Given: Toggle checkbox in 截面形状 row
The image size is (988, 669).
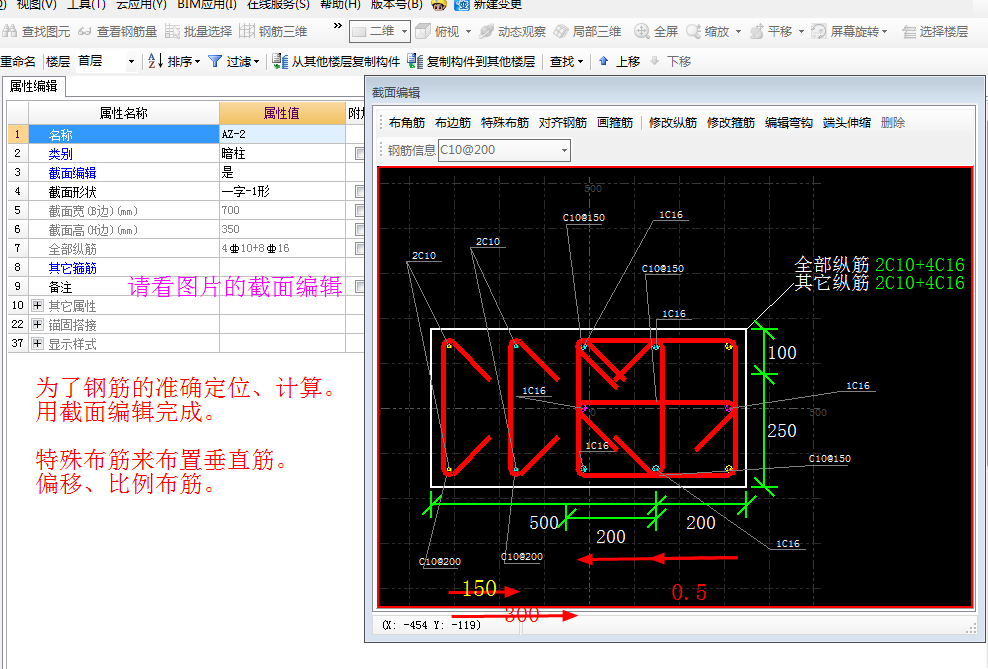Looking at the screenshot, I should click(x=359, y=191).
